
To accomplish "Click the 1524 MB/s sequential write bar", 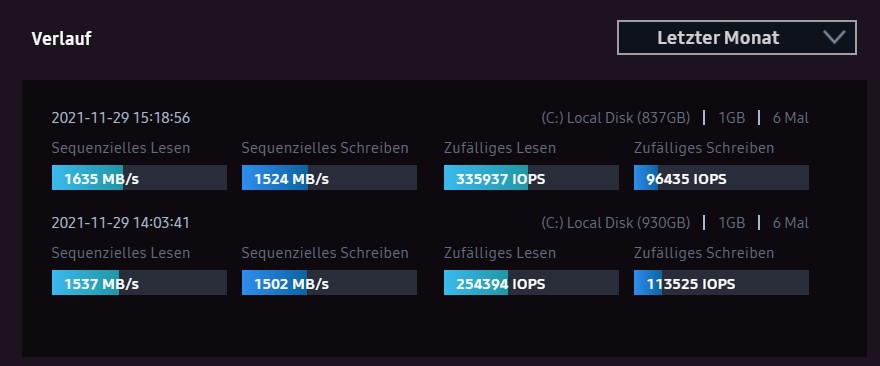I will pos(329,177).
